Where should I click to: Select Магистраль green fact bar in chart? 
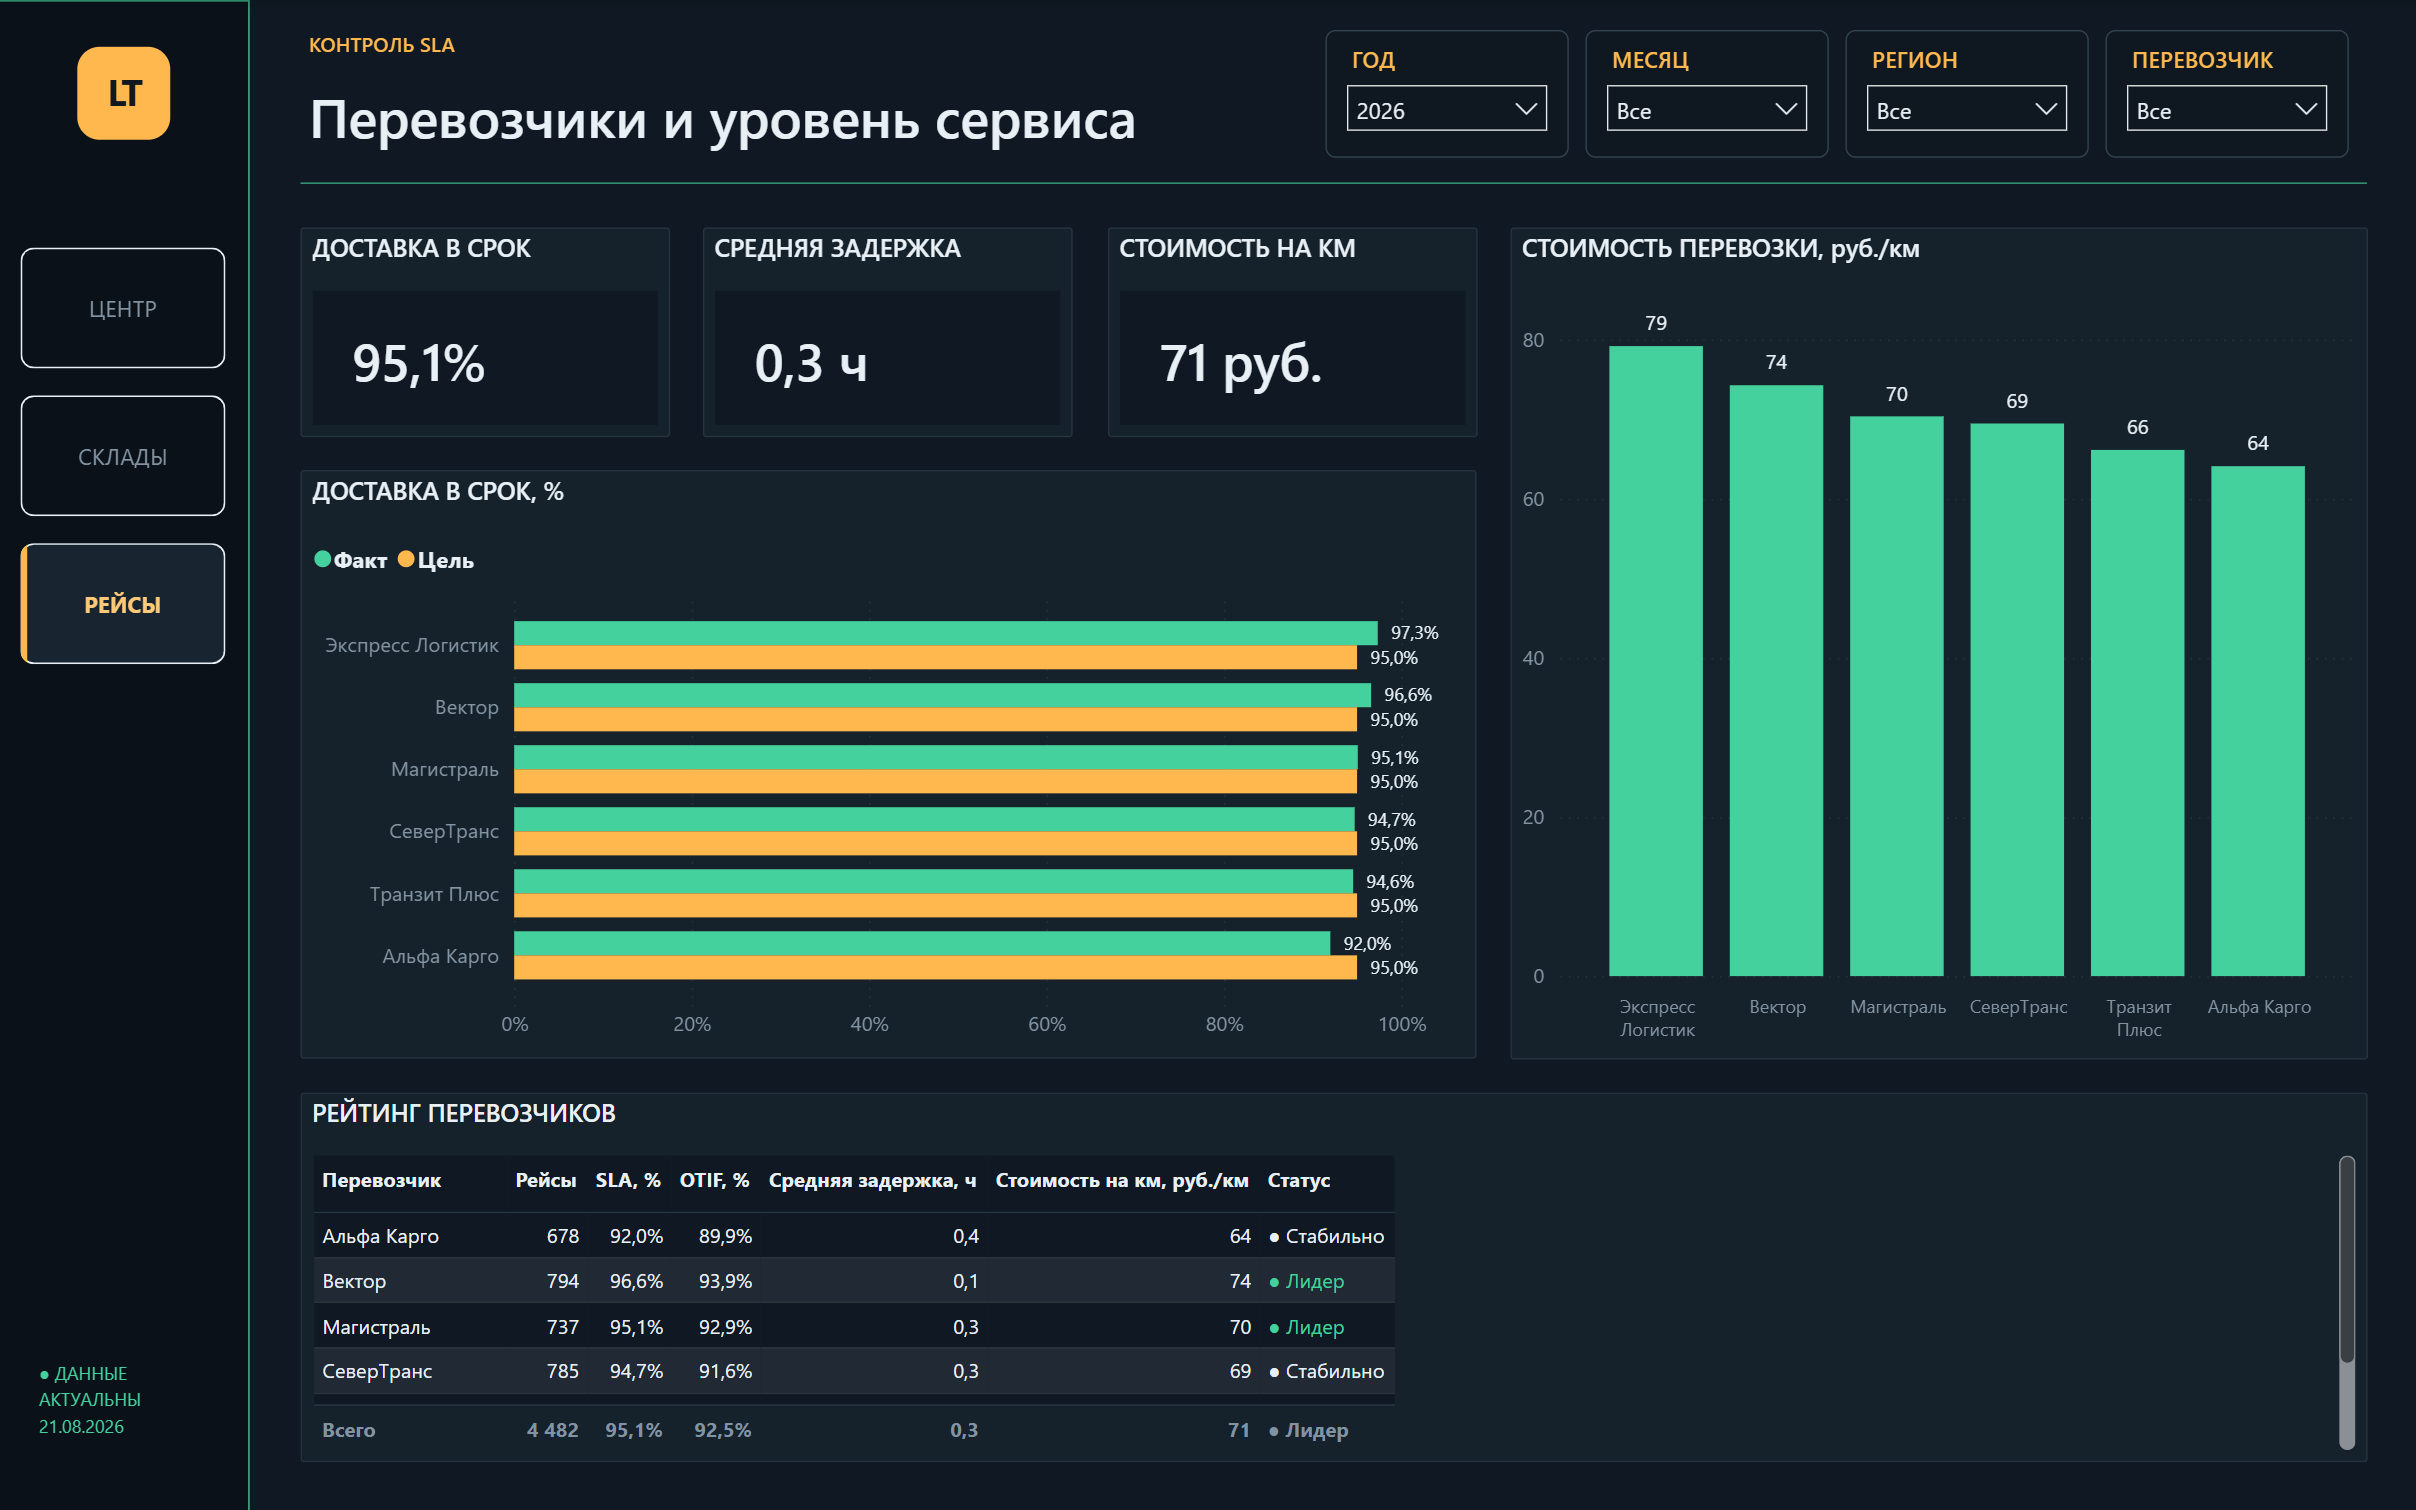click(936, 757)
